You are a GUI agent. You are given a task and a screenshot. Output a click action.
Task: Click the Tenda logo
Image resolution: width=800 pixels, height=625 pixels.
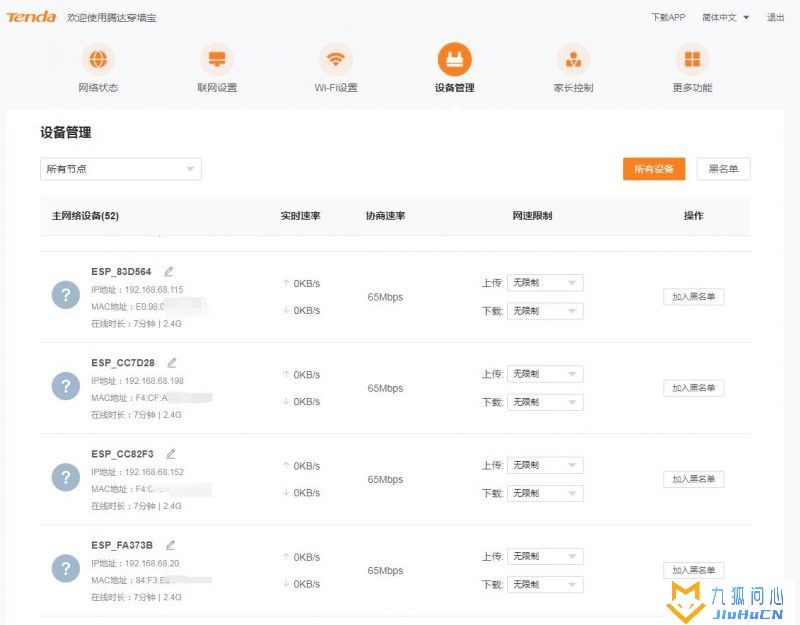point(31,17)
